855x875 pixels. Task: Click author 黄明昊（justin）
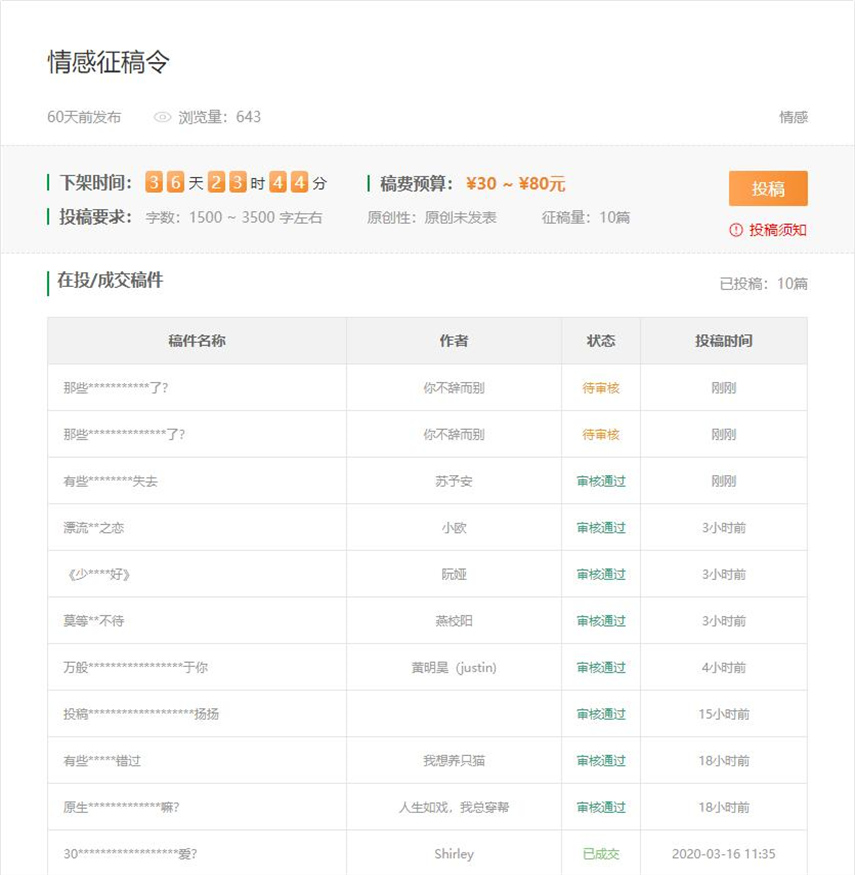tap(453, 667)
